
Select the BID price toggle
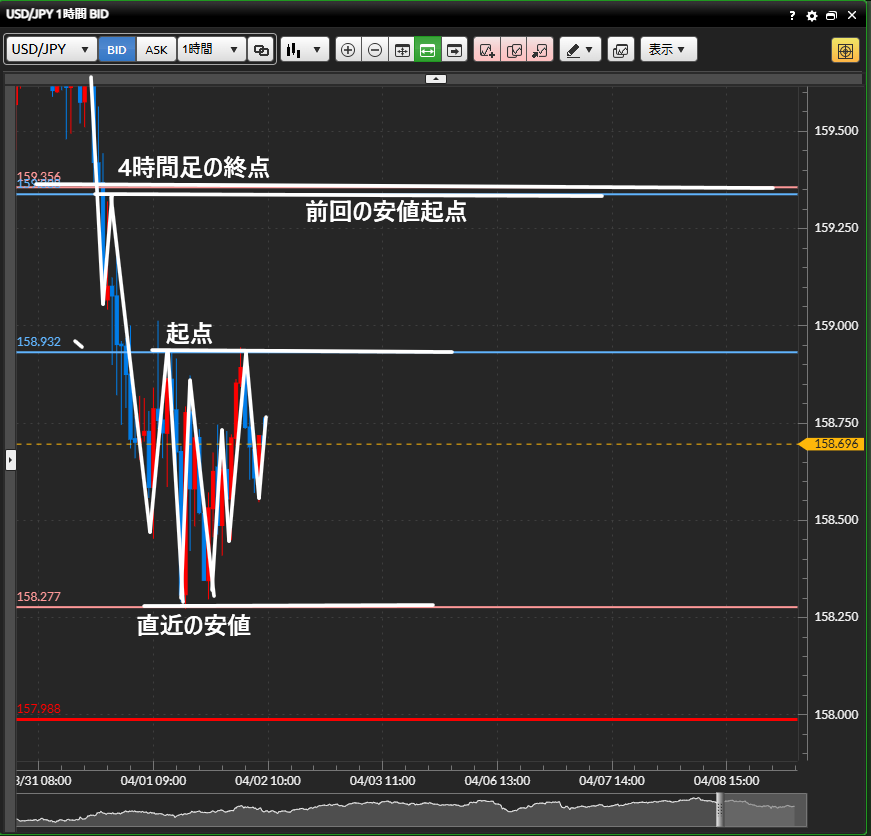click(x=117, y=50)
